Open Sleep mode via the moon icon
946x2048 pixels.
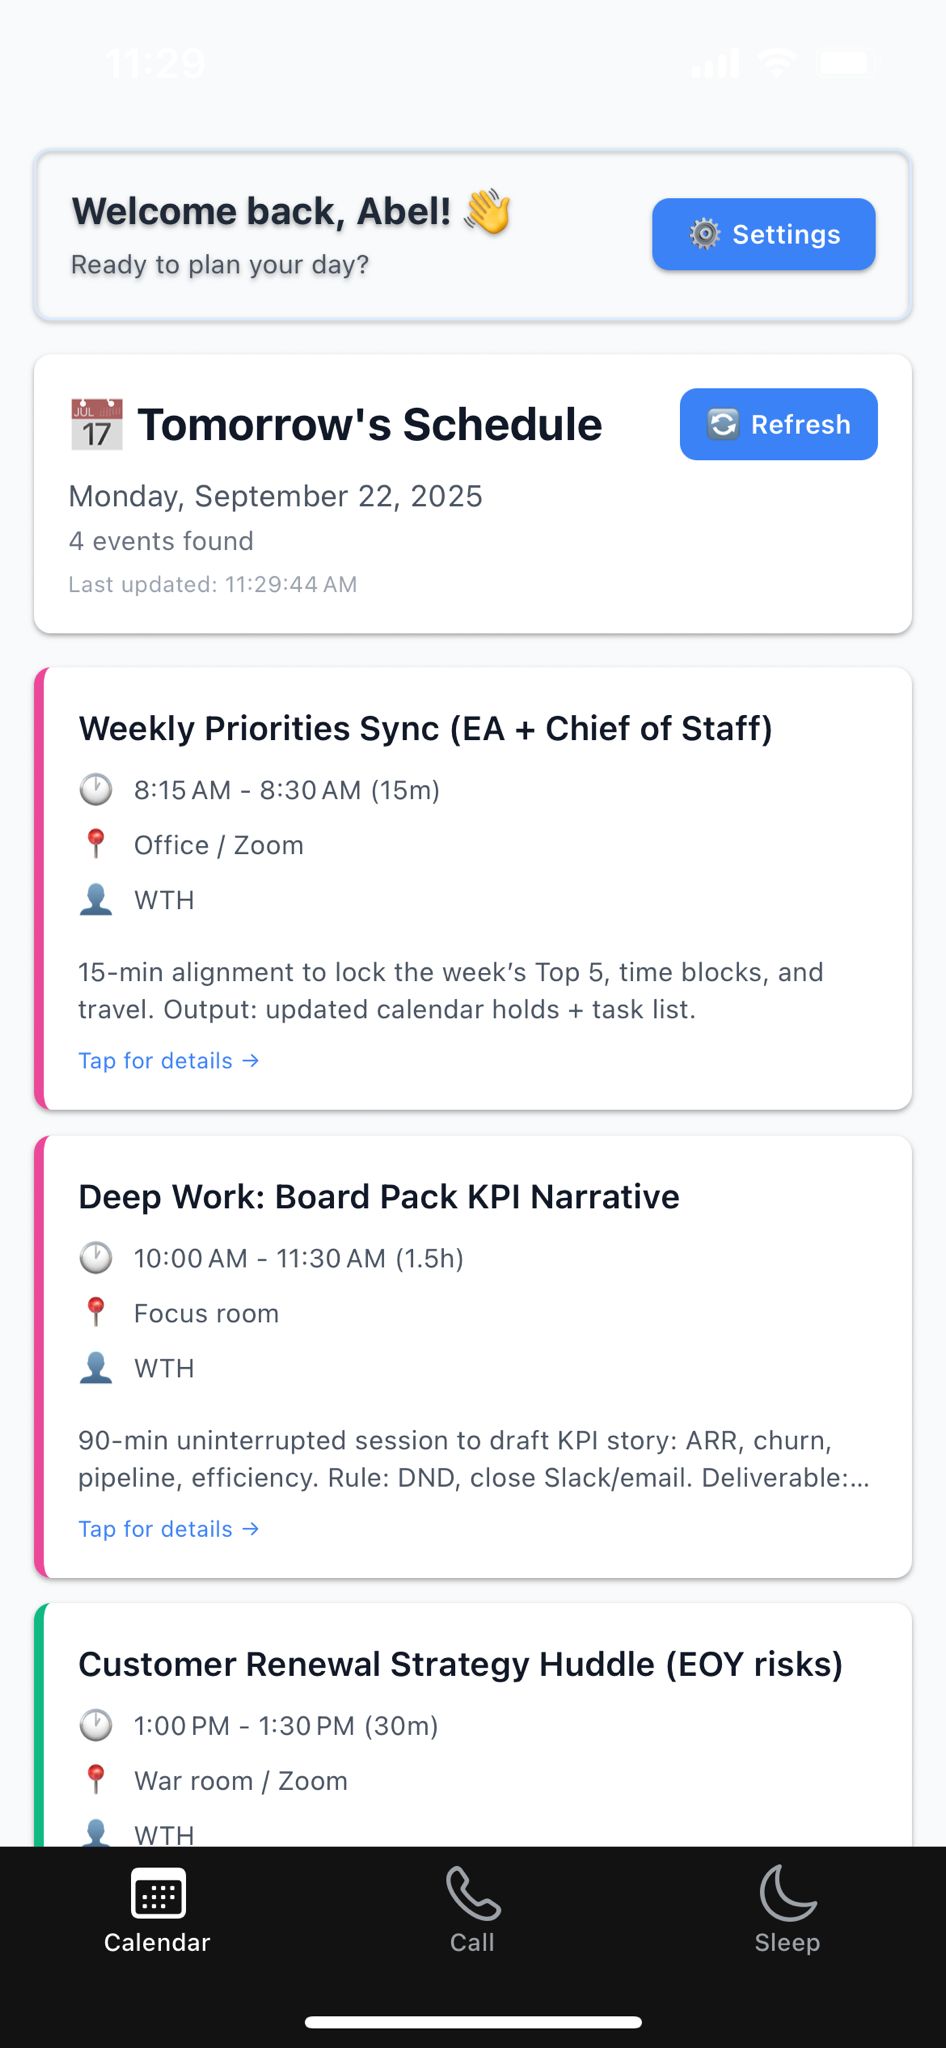tap(787, 1893)
